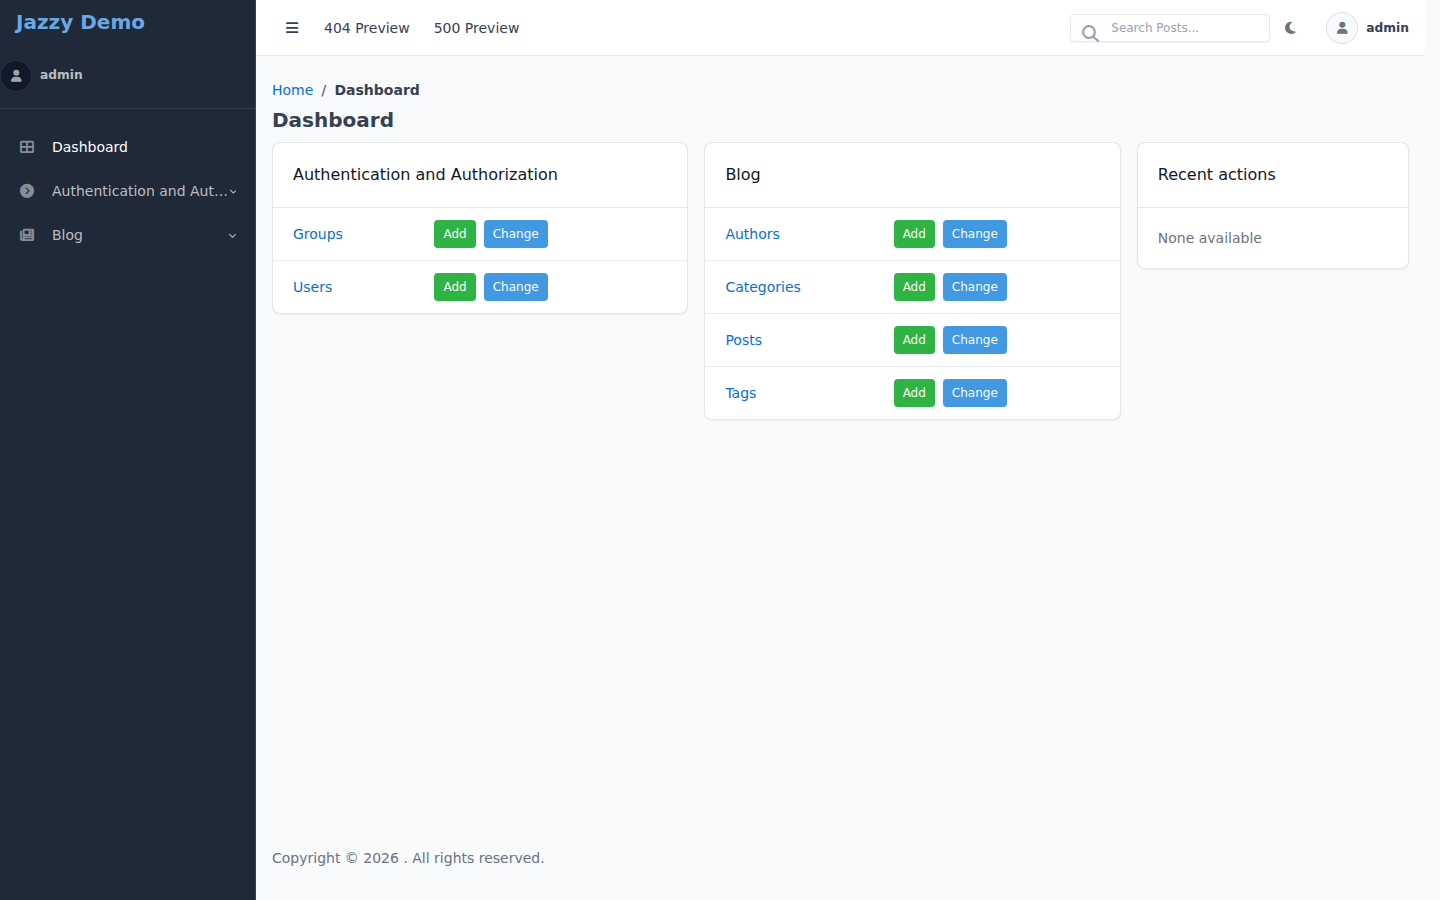Click the search magnifier icon

tap(1090, 32)
